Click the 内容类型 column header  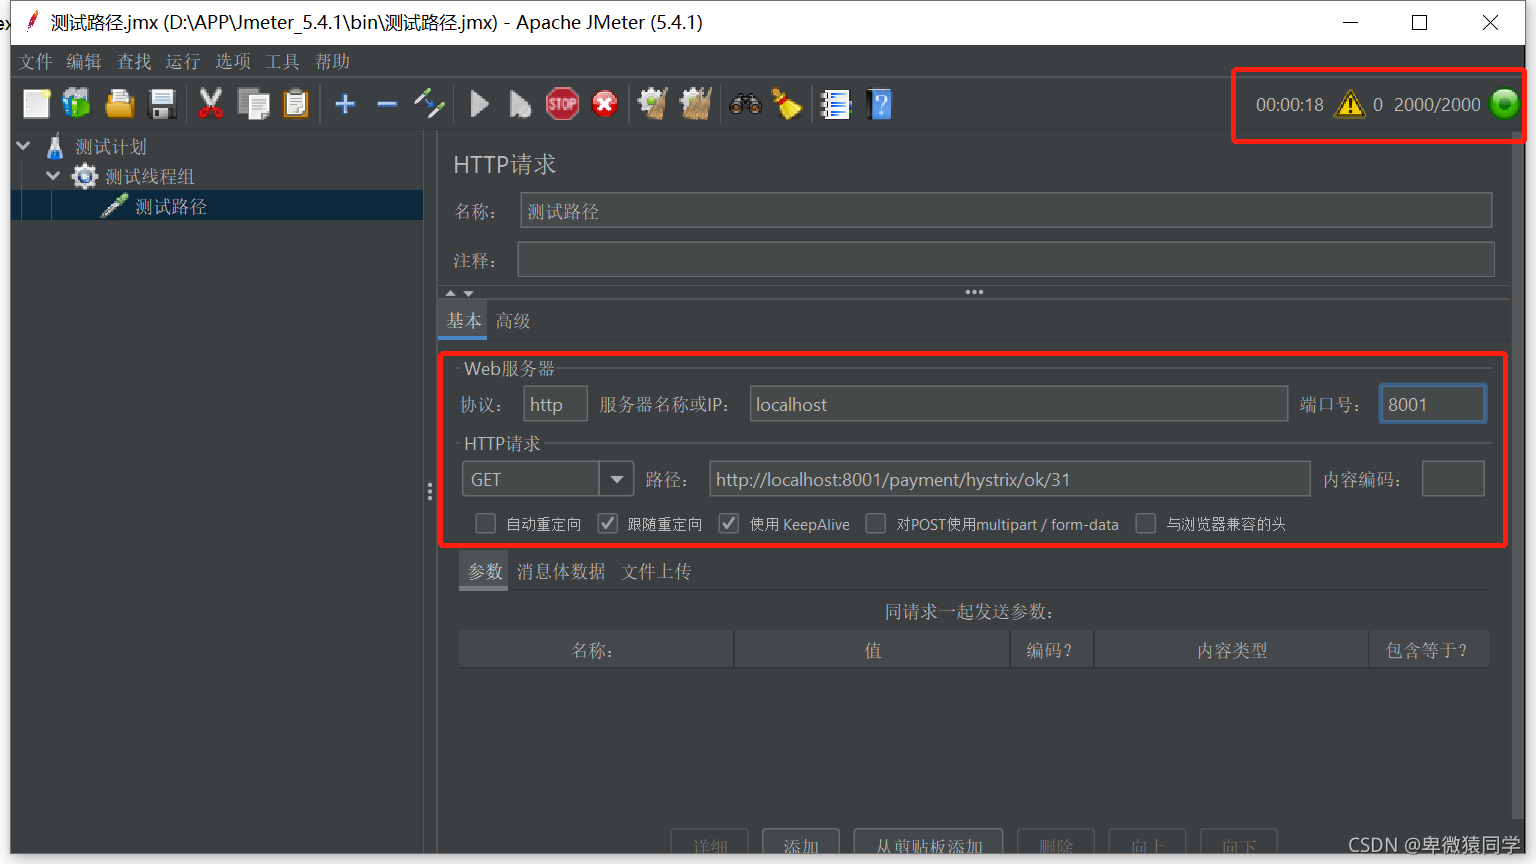pyautogui.click(x=1231, y=650)
